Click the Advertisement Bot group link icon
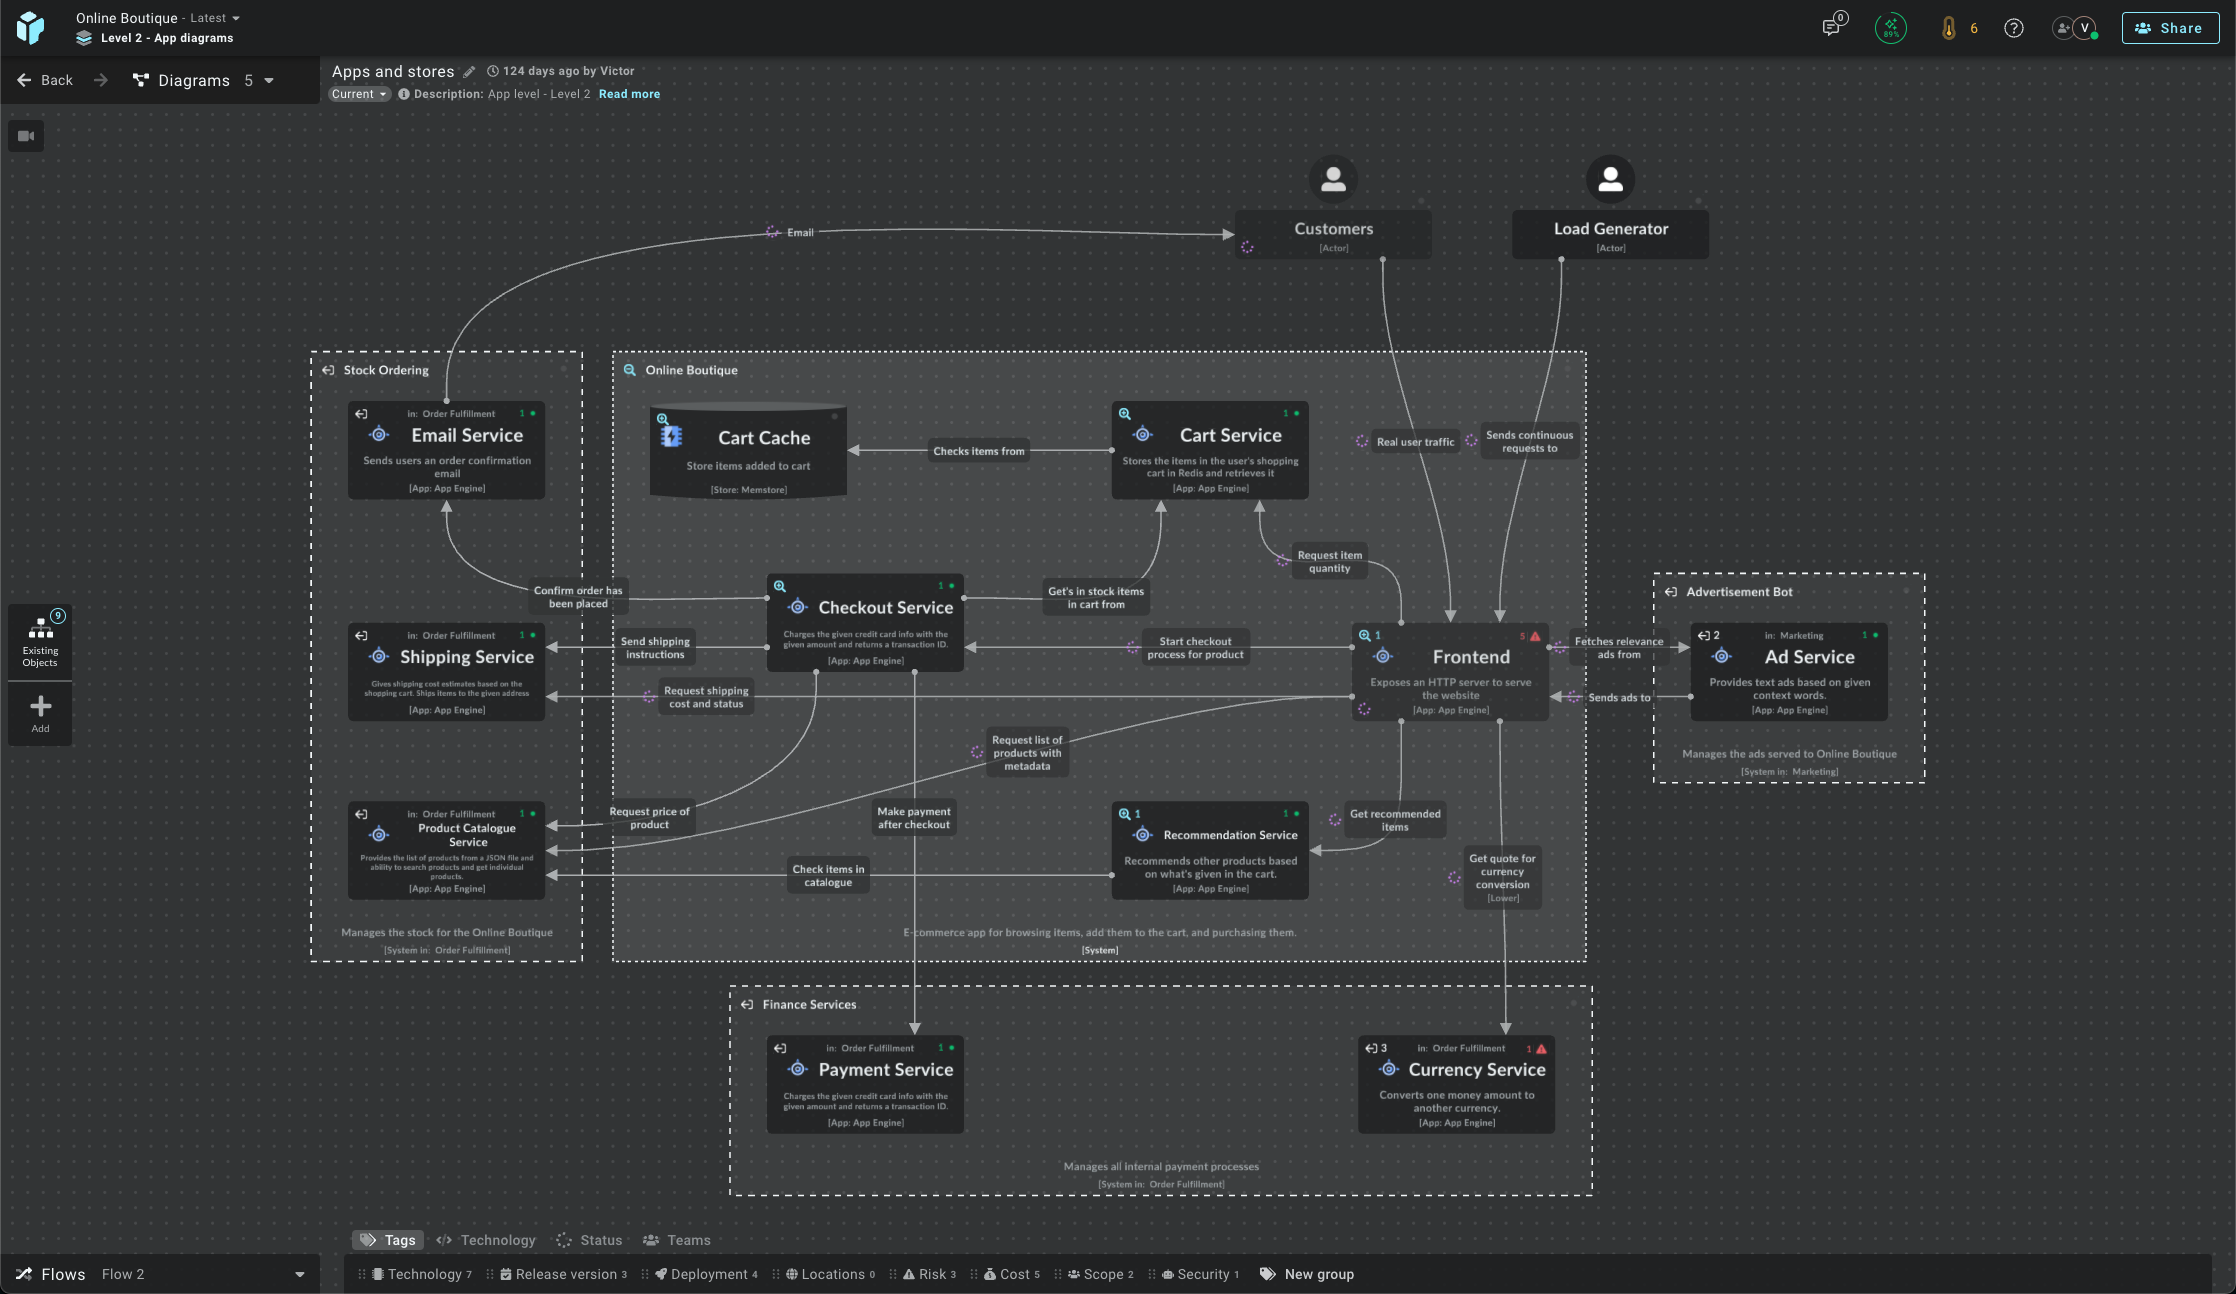Viewport: 2236px width, 1294px height. point(1671,592)
